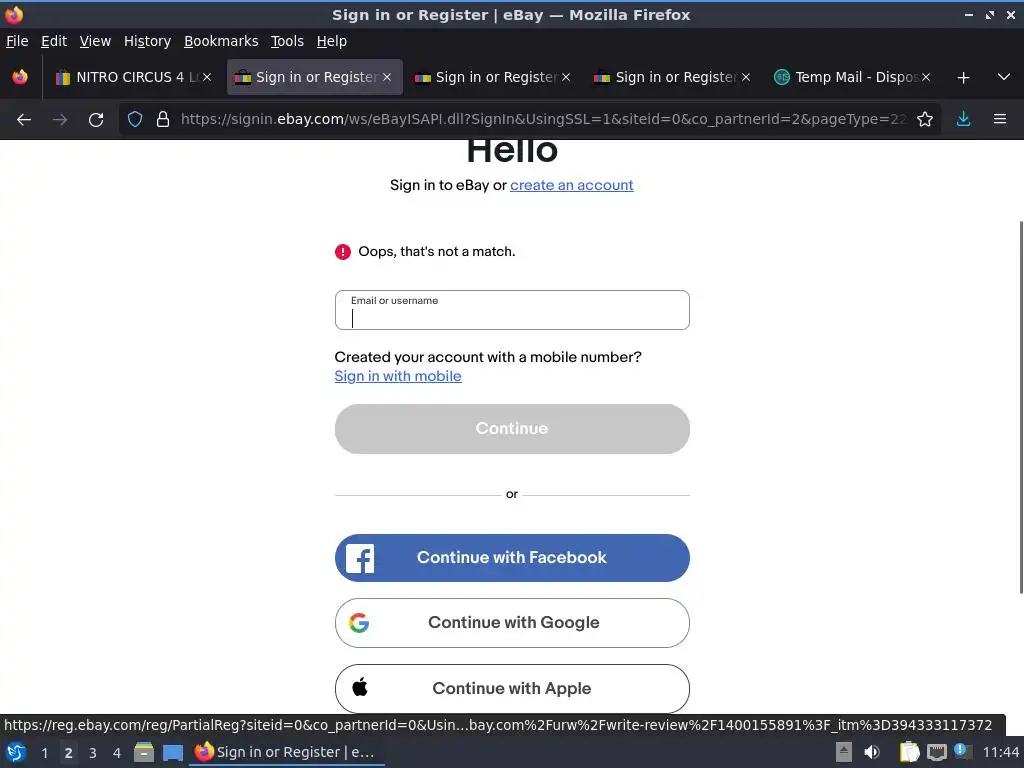Sign in using Continue with Apple
Viewport: 1024px width, 768px height.
point(512,688)
